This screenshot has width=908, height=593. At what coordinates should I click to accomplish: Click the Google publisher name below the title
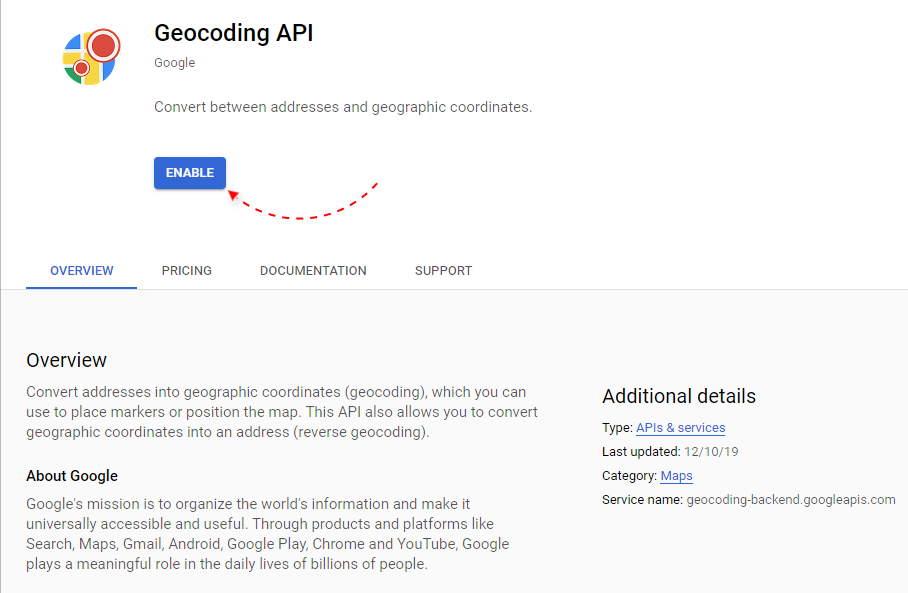(174, 63)
